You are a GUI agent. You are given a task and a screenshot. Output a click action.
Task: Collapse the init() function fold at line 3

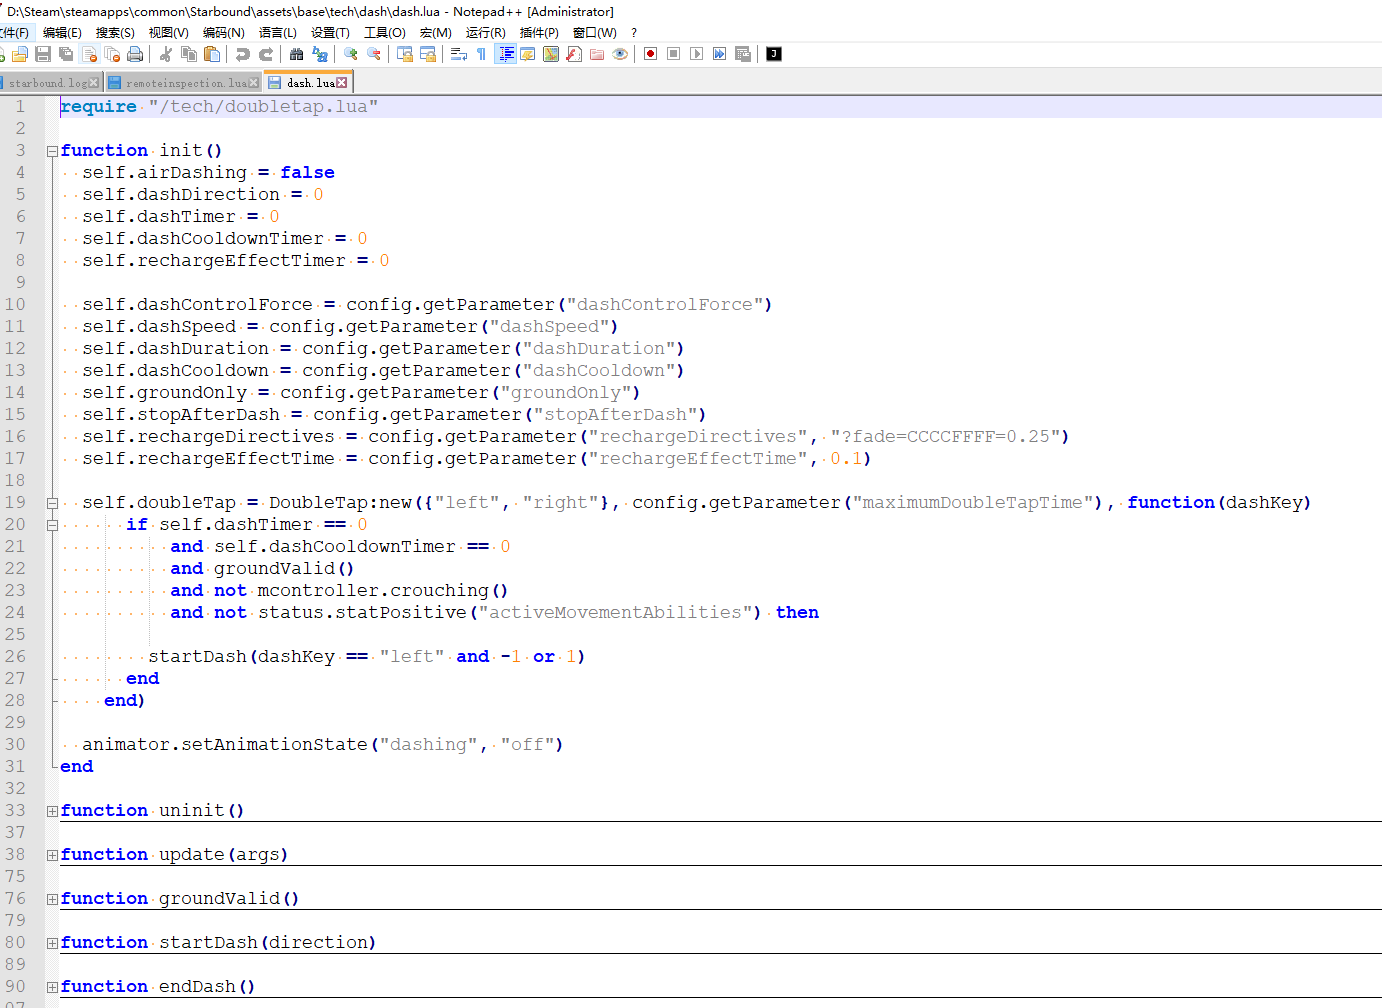(52, 151)
